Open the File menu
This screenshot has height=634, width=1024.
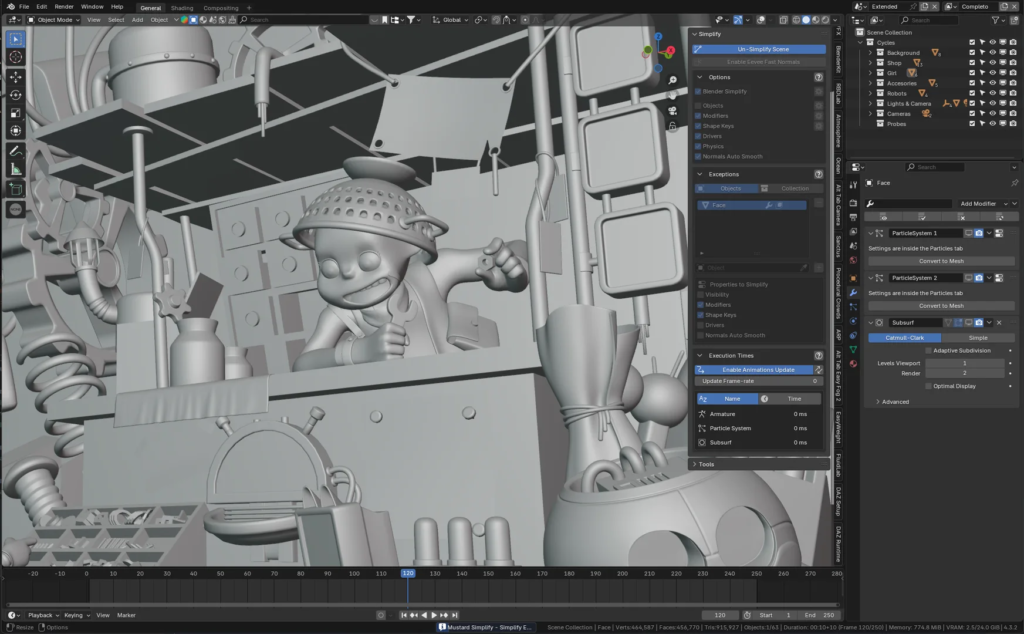point(24,7)
